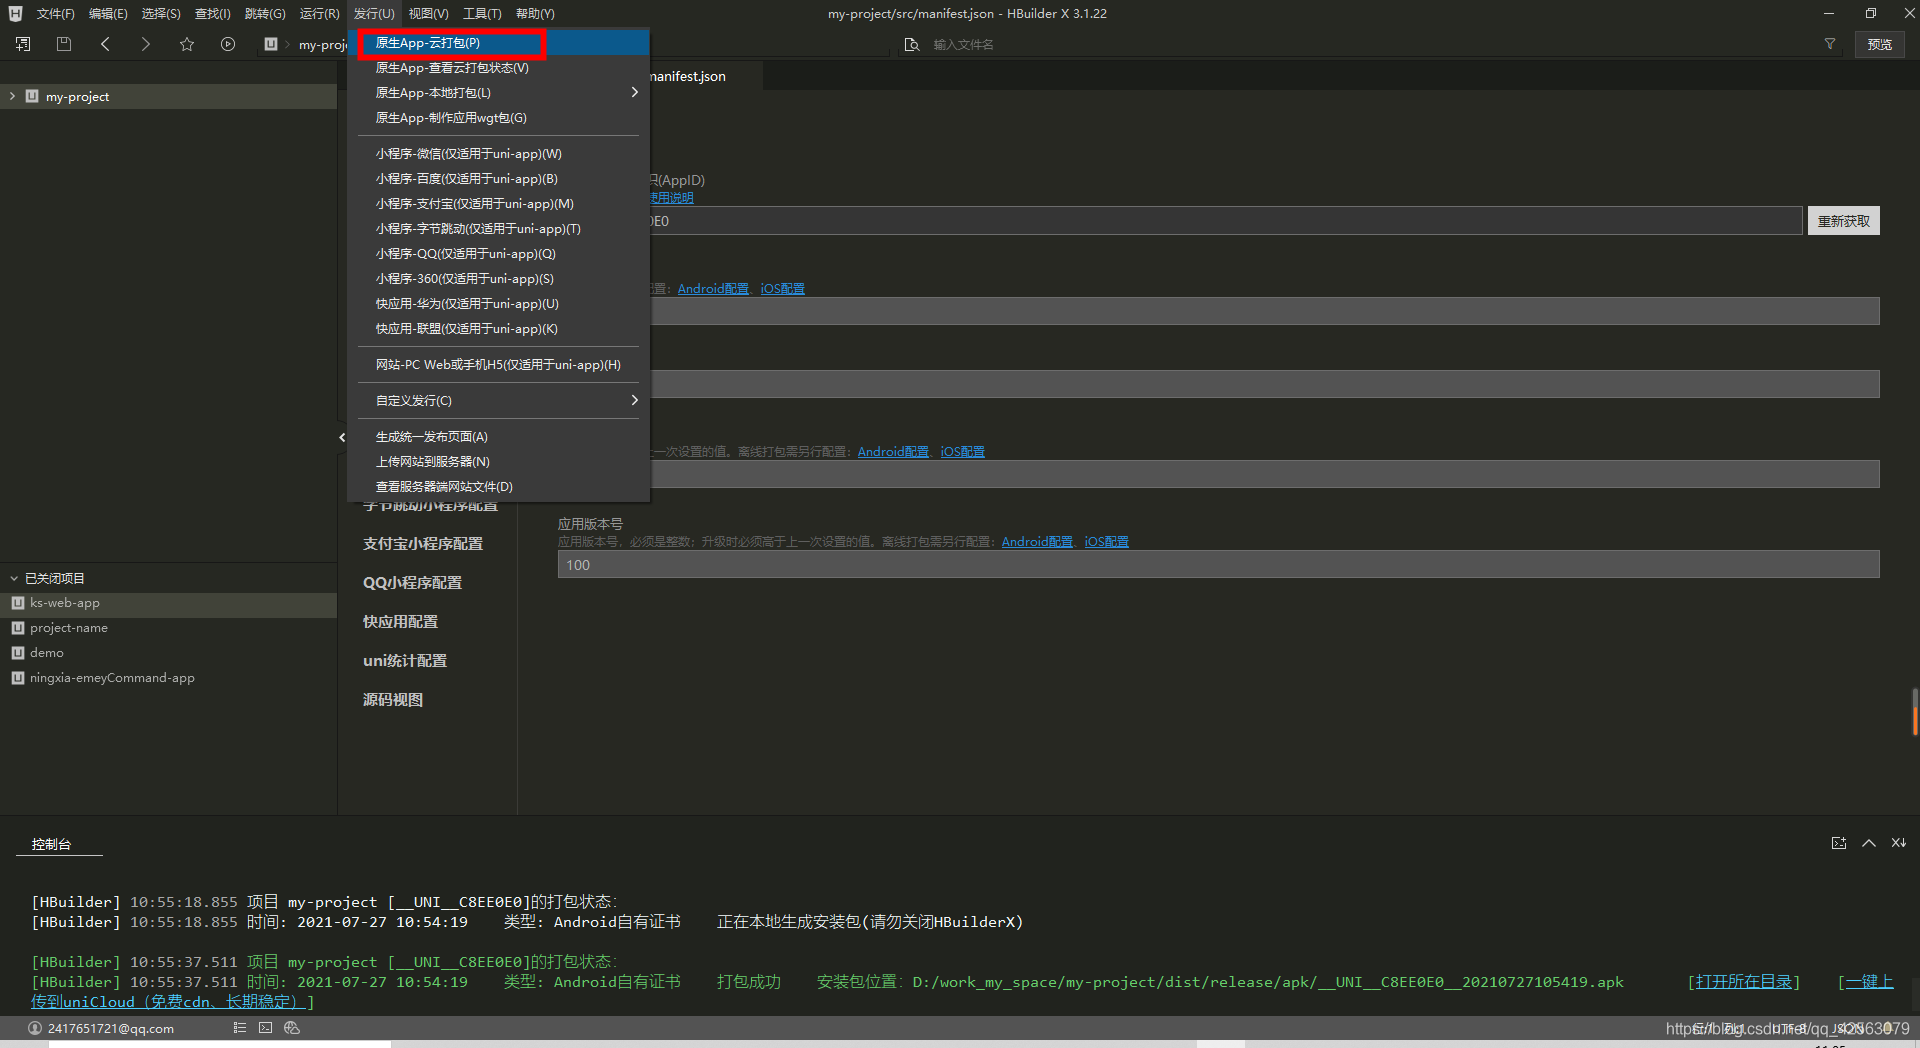1920x1048 pixels.
Task: Click the 应用版本号 field containing 100
Action: (1218, 565)
